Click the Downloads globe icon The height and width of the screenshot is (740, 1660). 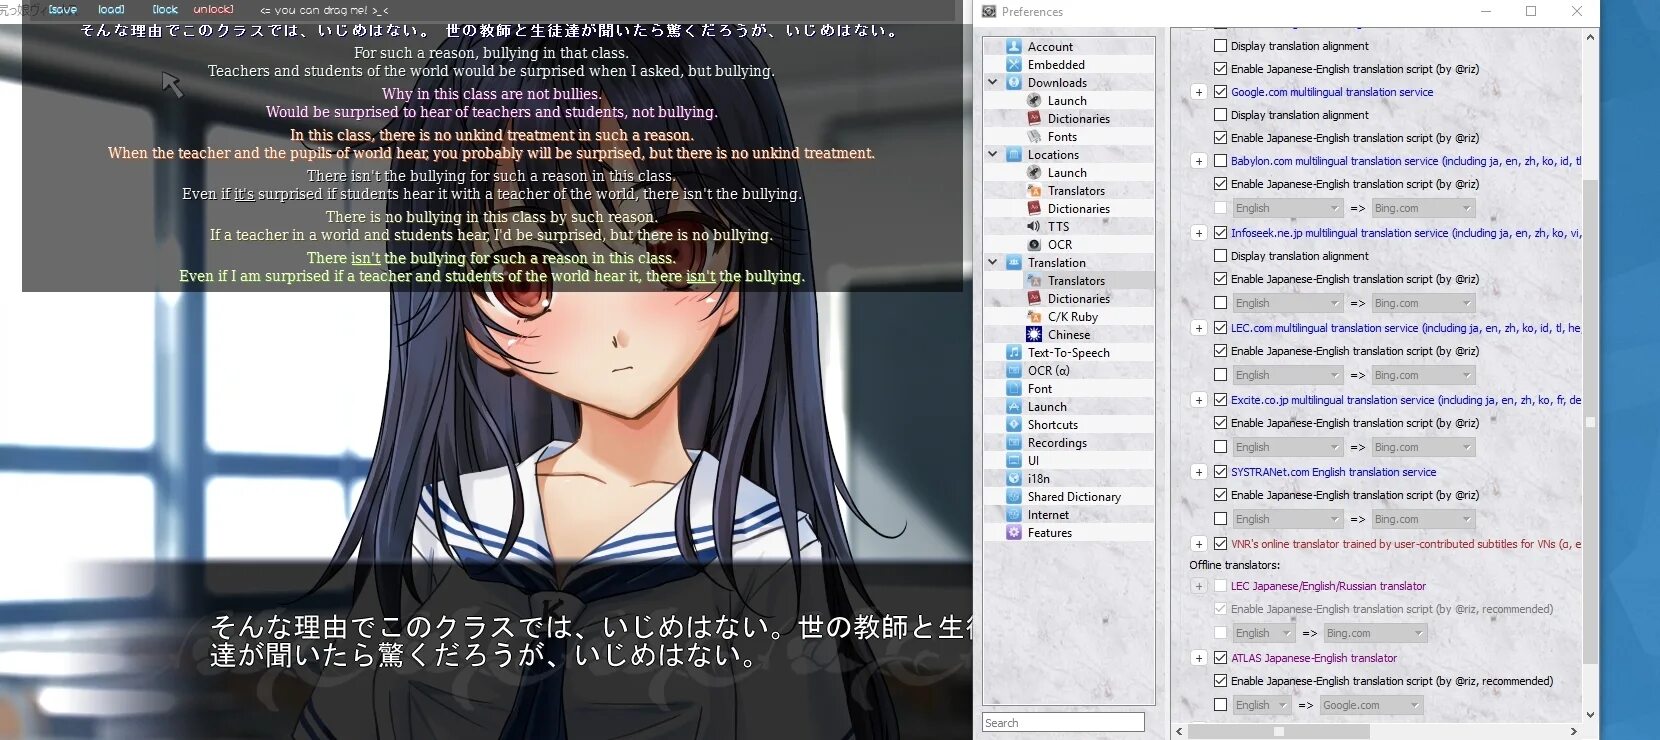[1014, 83]
